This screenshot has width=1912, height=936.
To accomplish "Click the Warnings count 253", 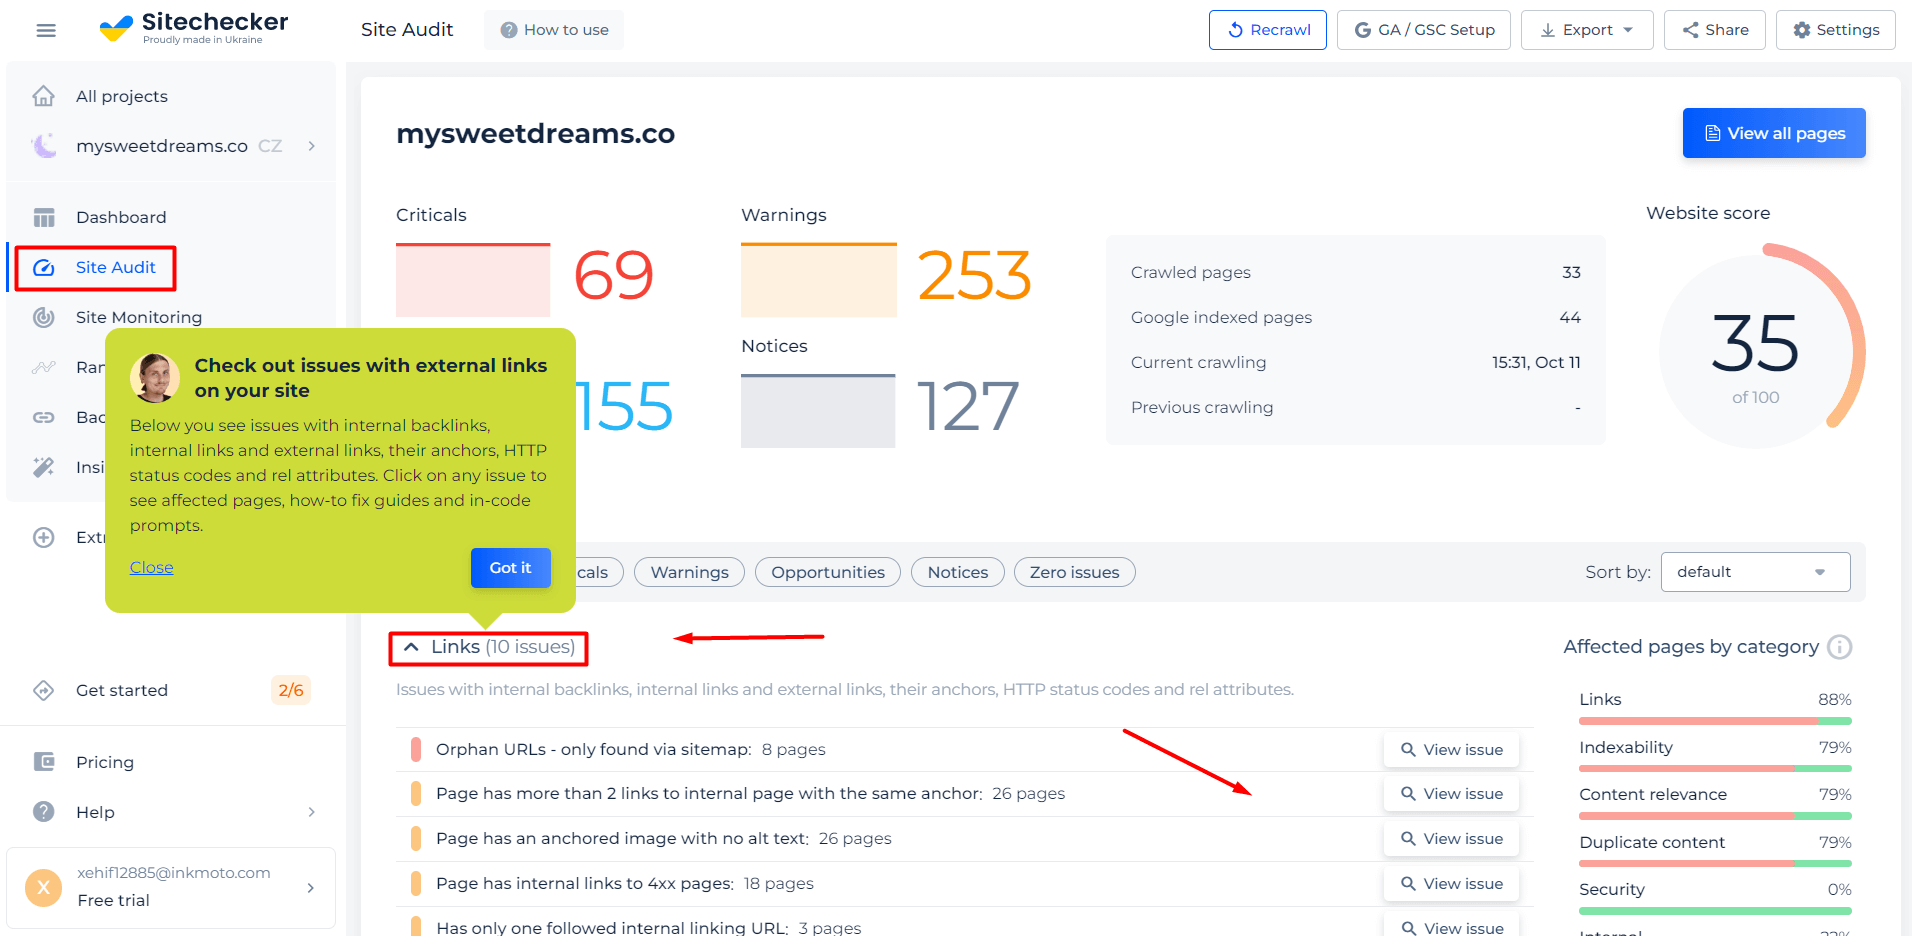I will [975, 276].
